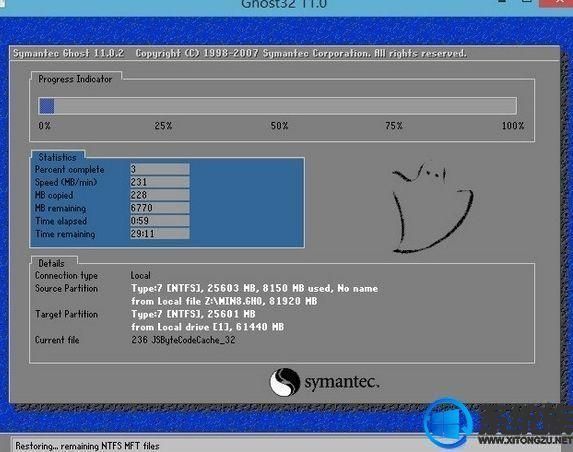Click the Local drive [1] 61440 MB line
Screen dimensions: 573x452
coord(207,327)
